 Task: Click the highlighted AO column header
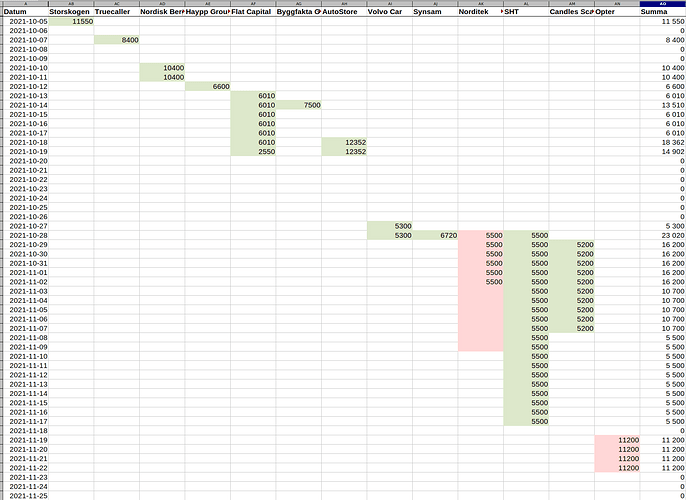tap(661, 4)
